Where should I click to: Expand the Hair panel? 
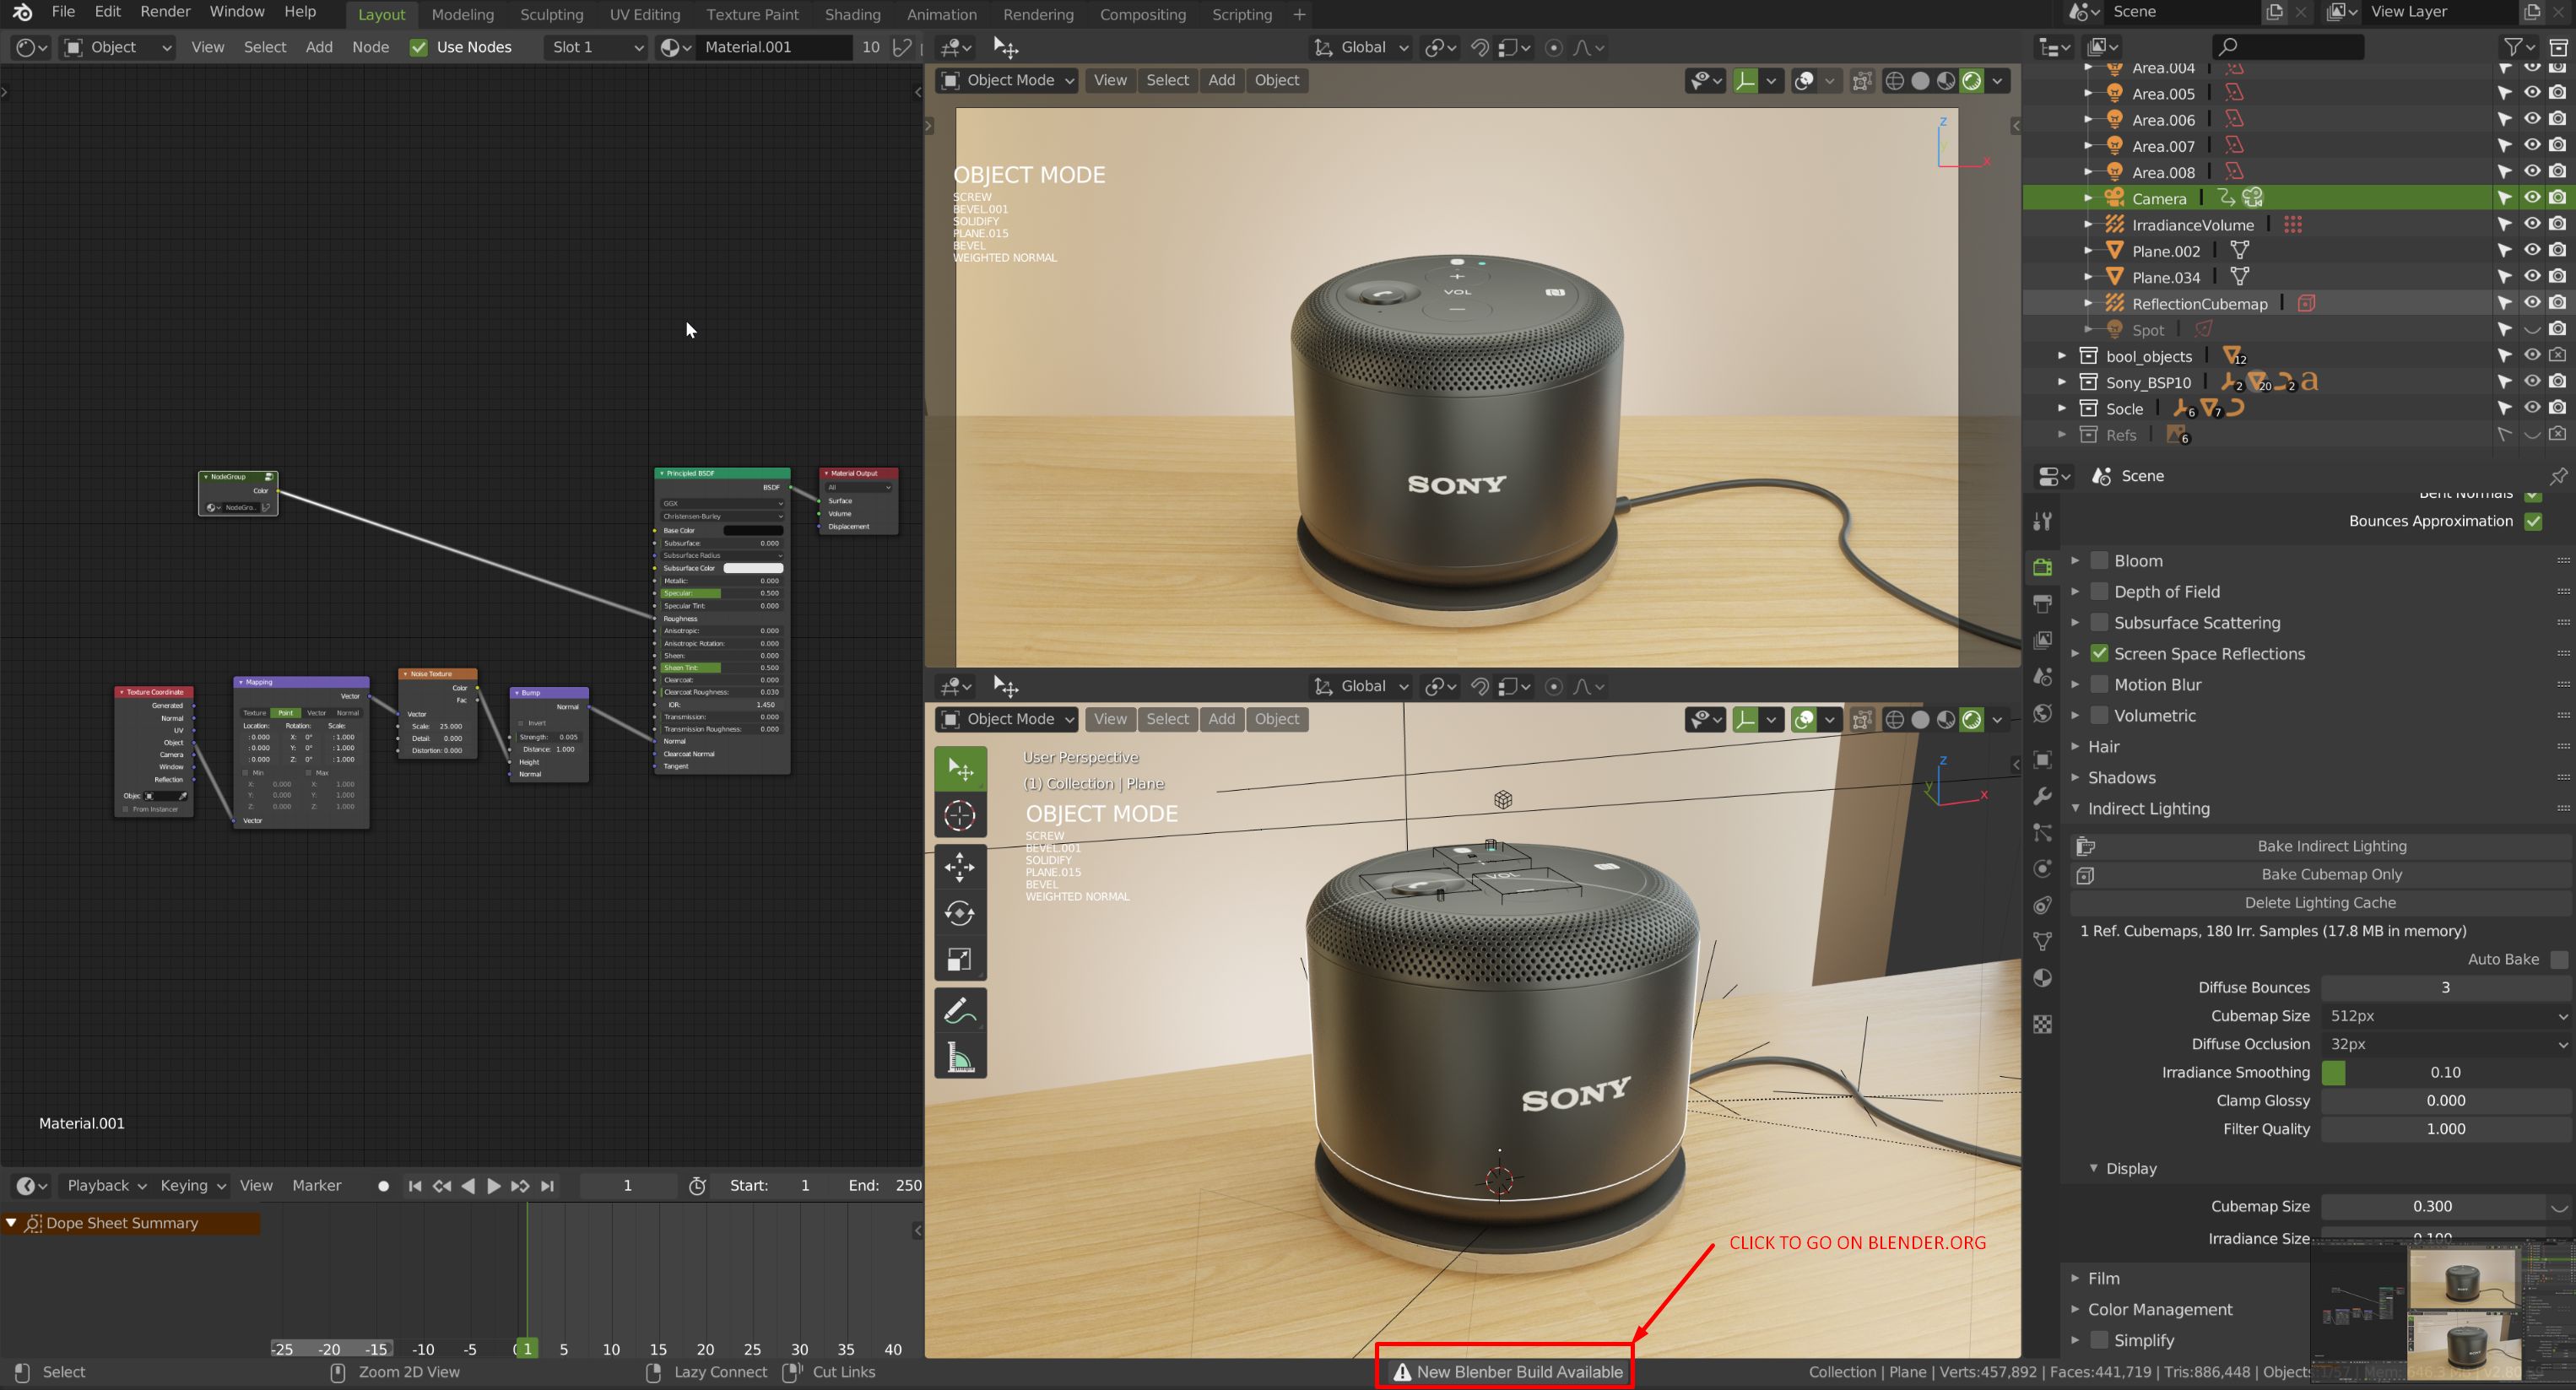click(2076, 747)
